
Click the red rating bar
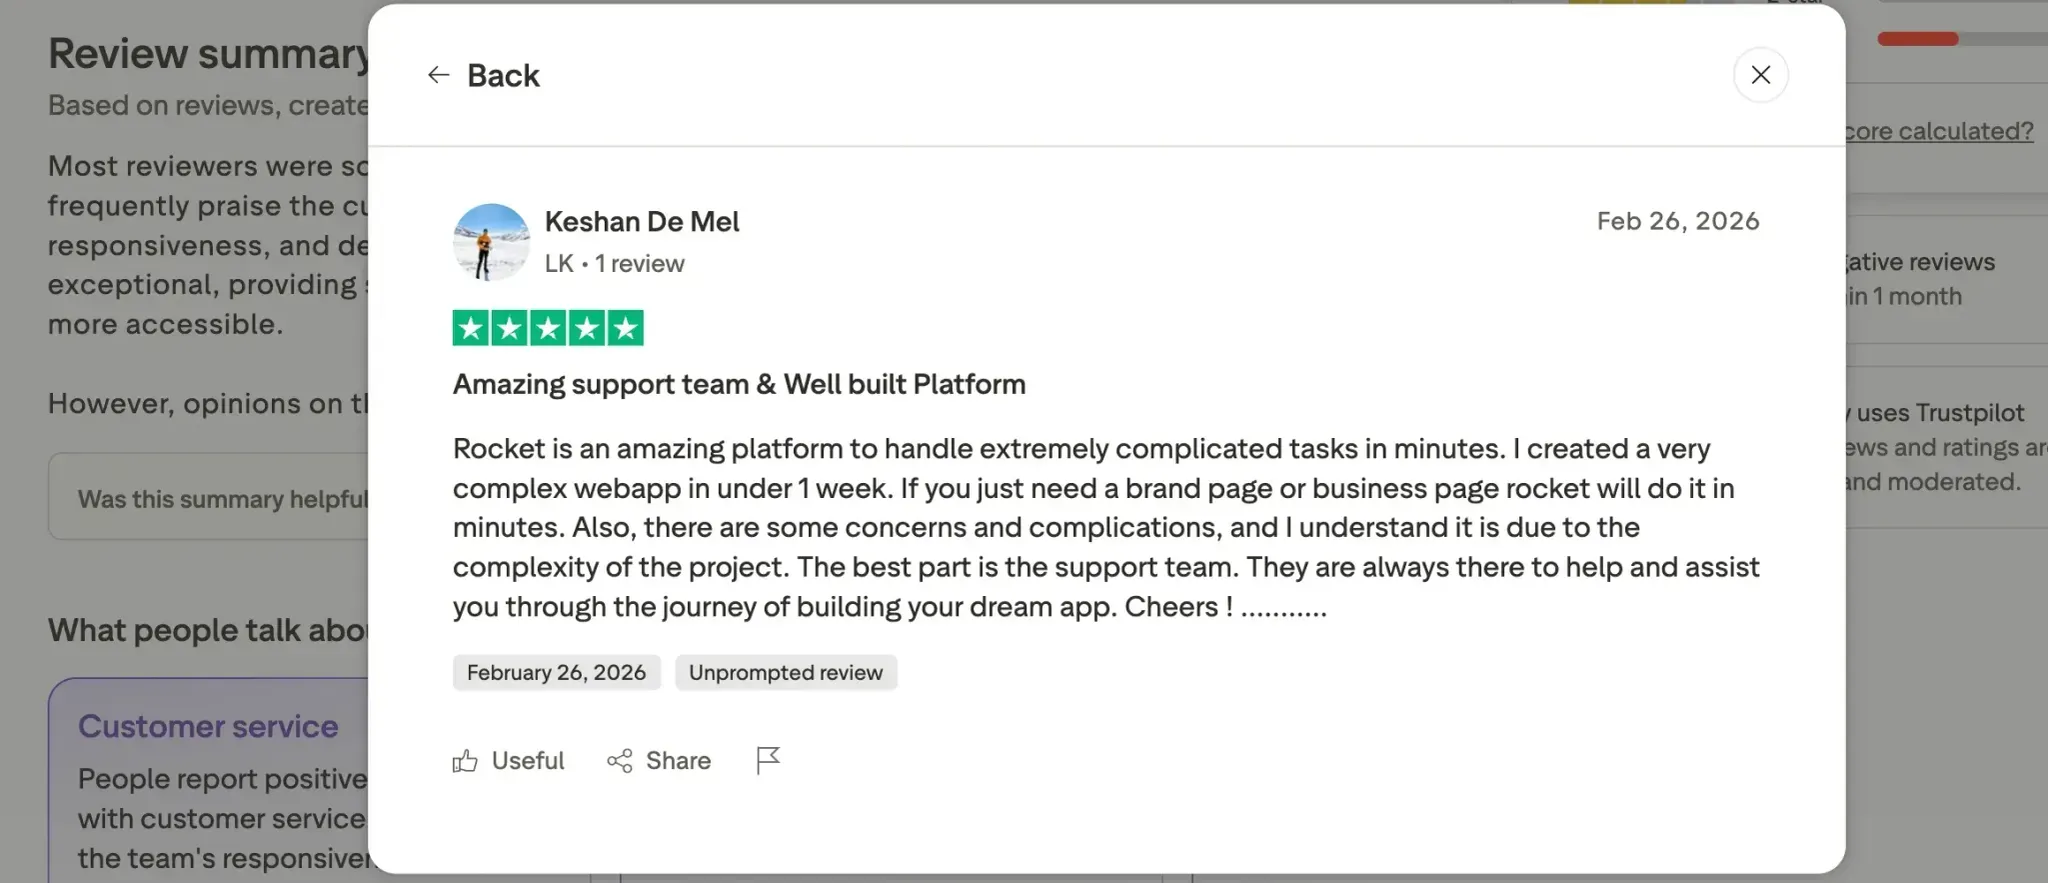click(x=1917, y=39)
